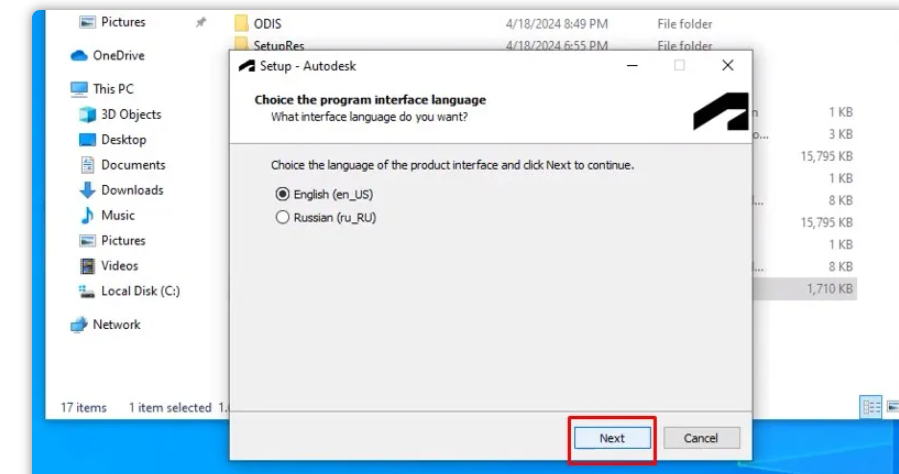Click the pinned Pictures quick access item

pyautogui.click(x=124, y=22)
